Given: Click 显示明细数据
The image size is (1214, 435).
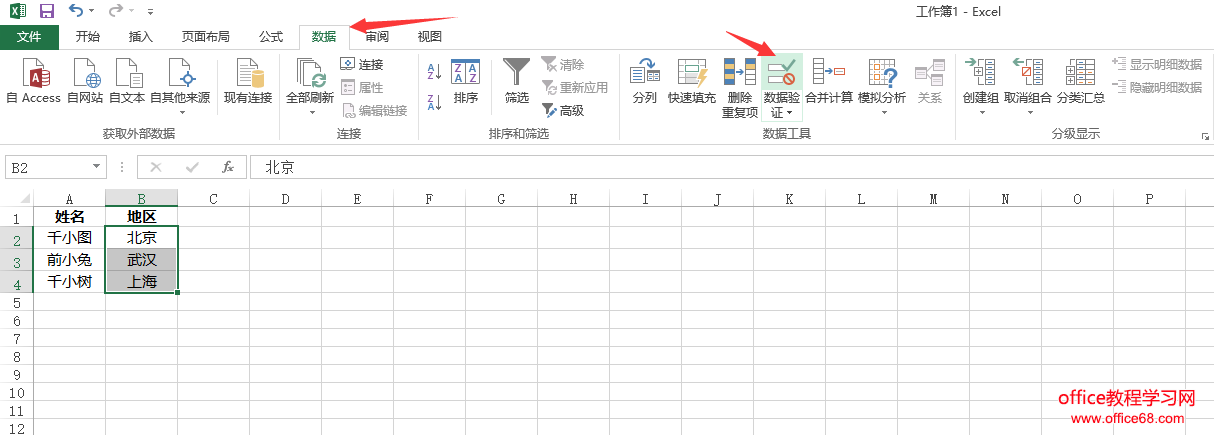Looking at the screenshot, I should (x=1157, y=64).
